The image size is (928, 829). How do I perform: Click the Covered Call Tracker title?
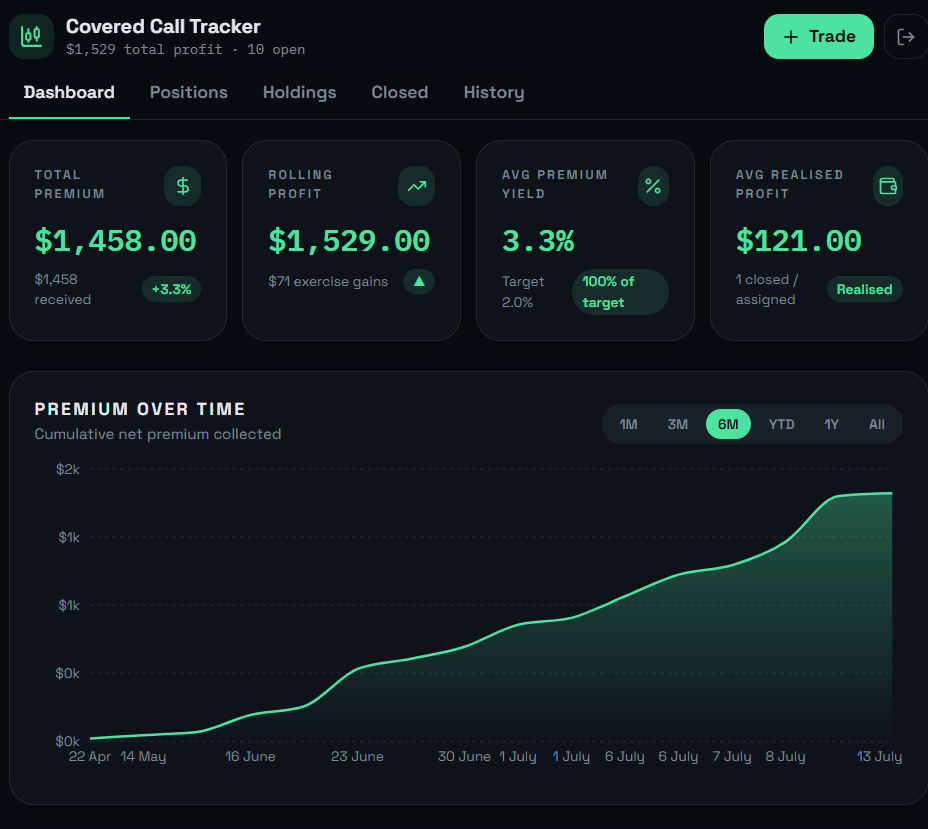point(163,27)
